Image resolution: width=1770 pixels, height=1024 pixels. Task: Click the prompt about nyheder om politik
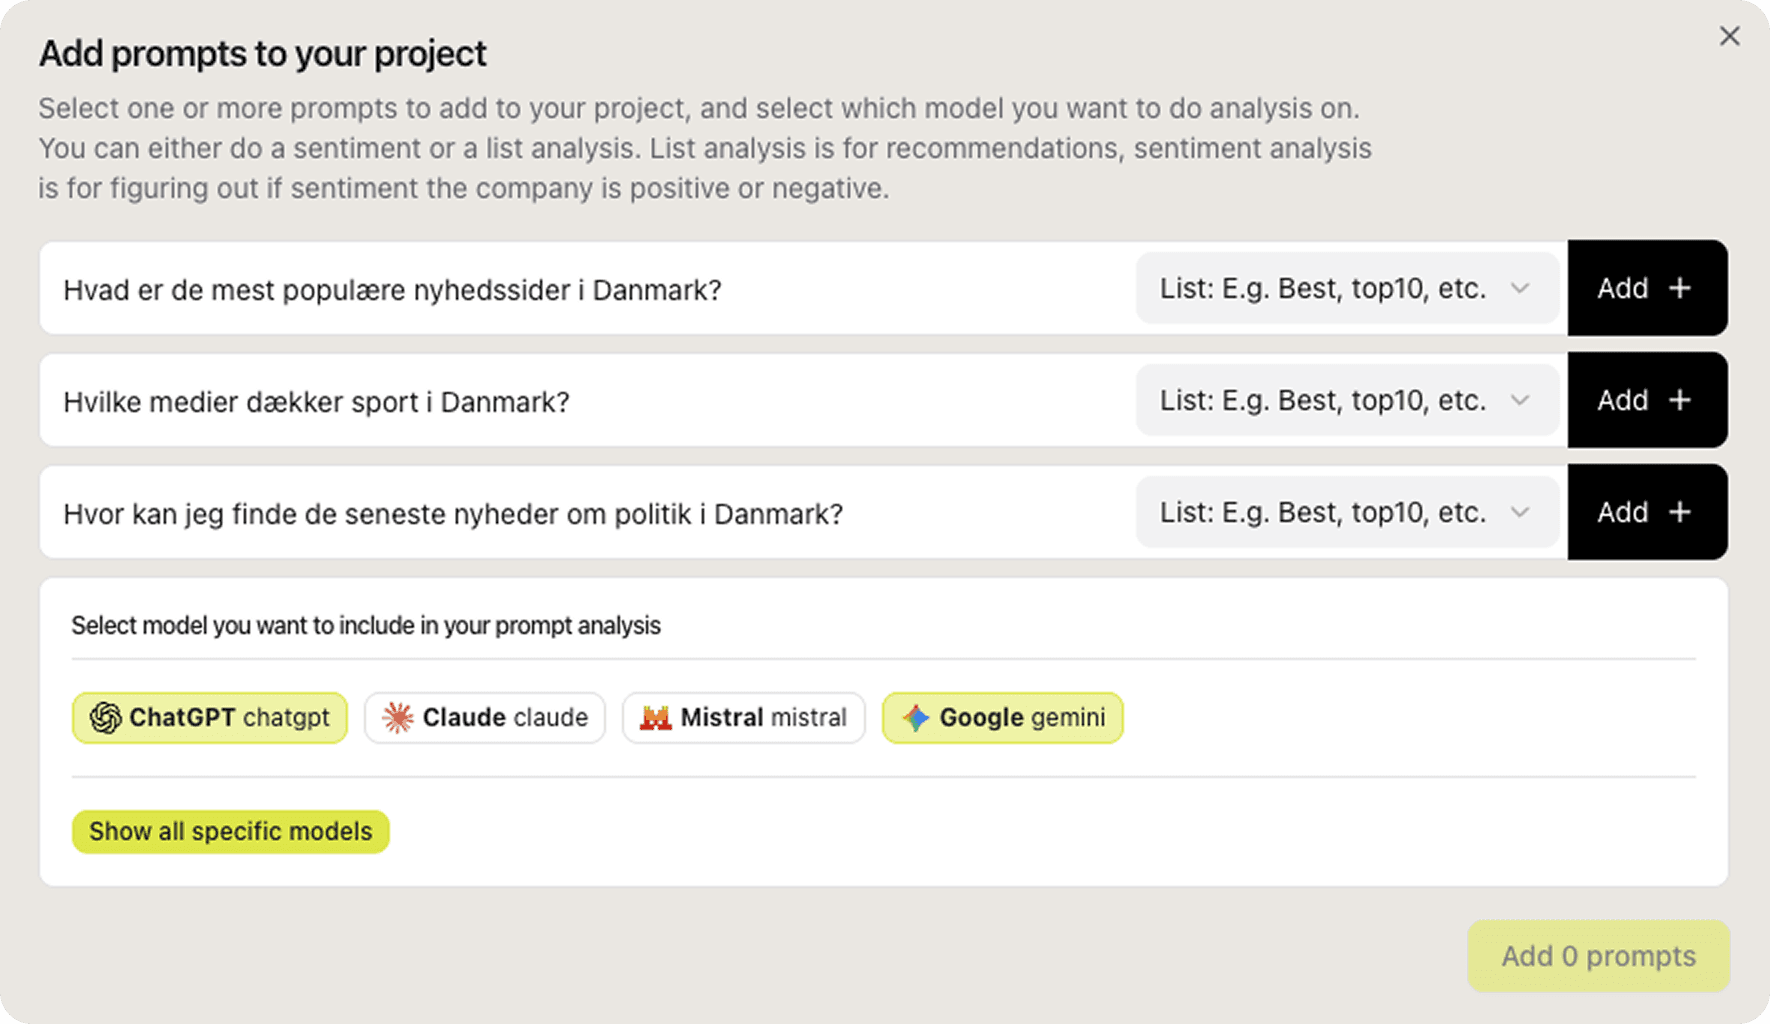pos(453,514)
